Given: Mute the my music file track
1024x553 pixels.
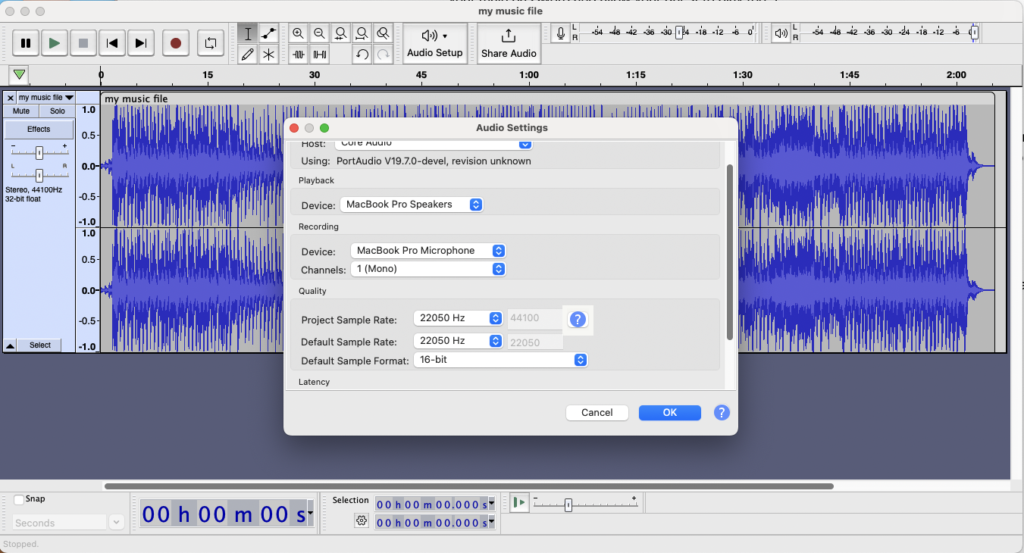Looking at the screenshot, I should pos(21,111).
